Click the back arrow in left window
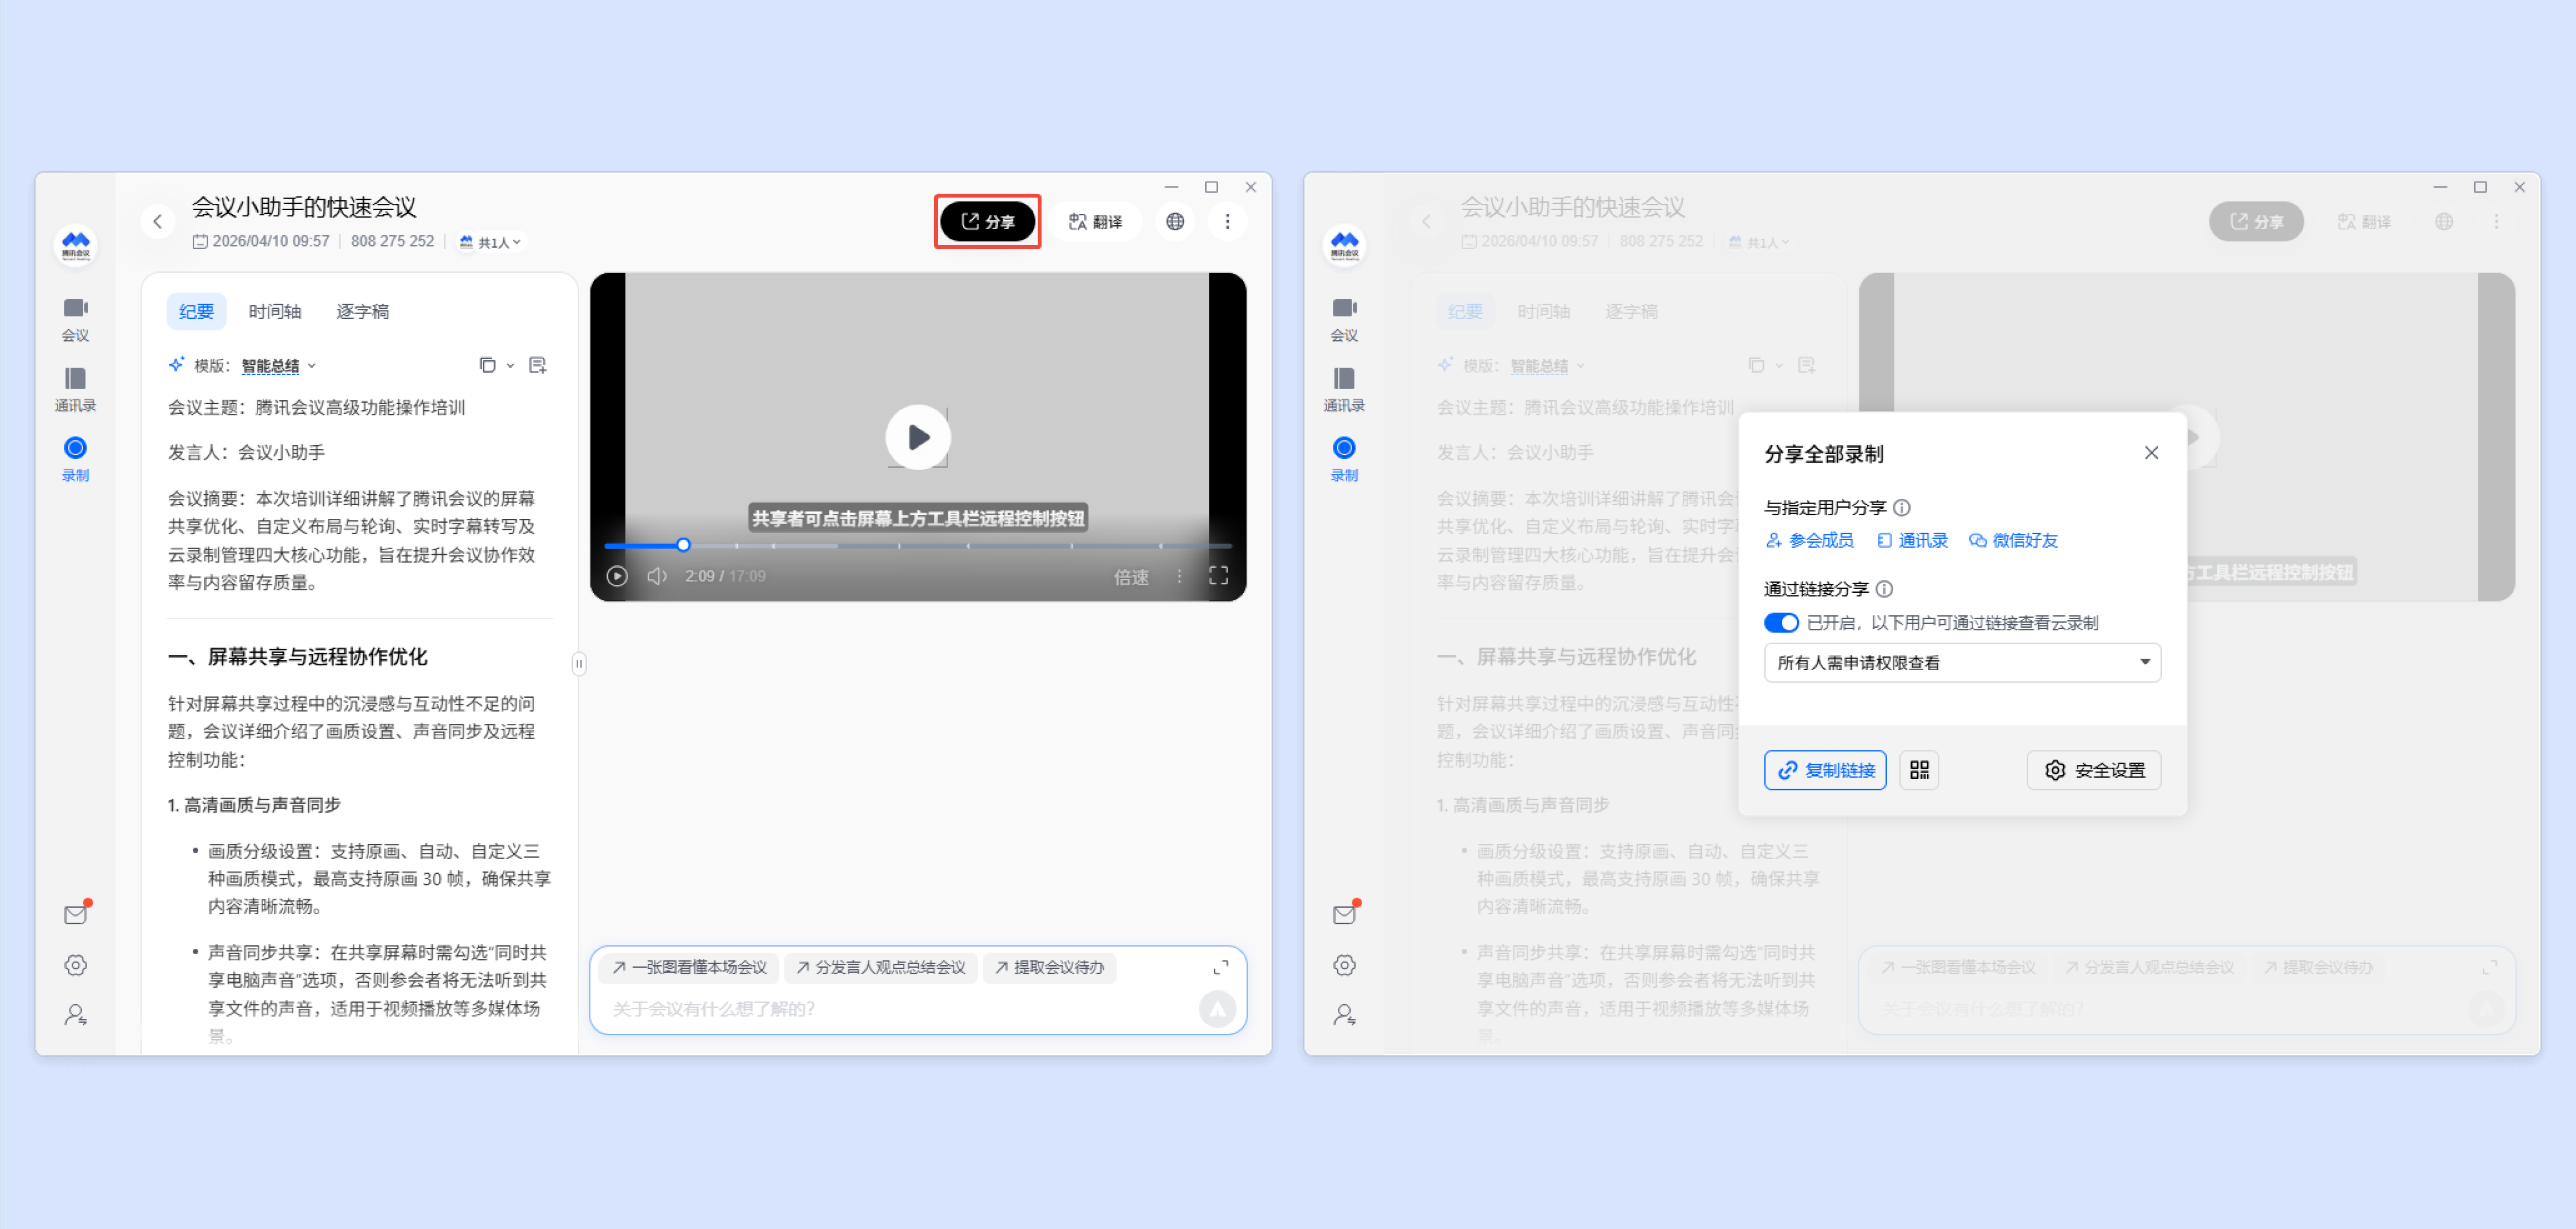The width and height of the screenshot is (2576, 1229). (157, 221)
